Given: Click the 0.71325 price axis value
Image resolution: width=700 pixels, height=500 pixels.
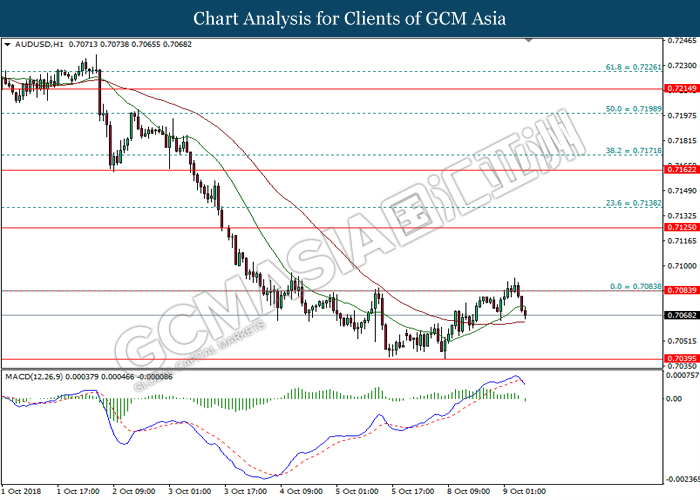Looking at the screenshot, I should coord(682,216).
